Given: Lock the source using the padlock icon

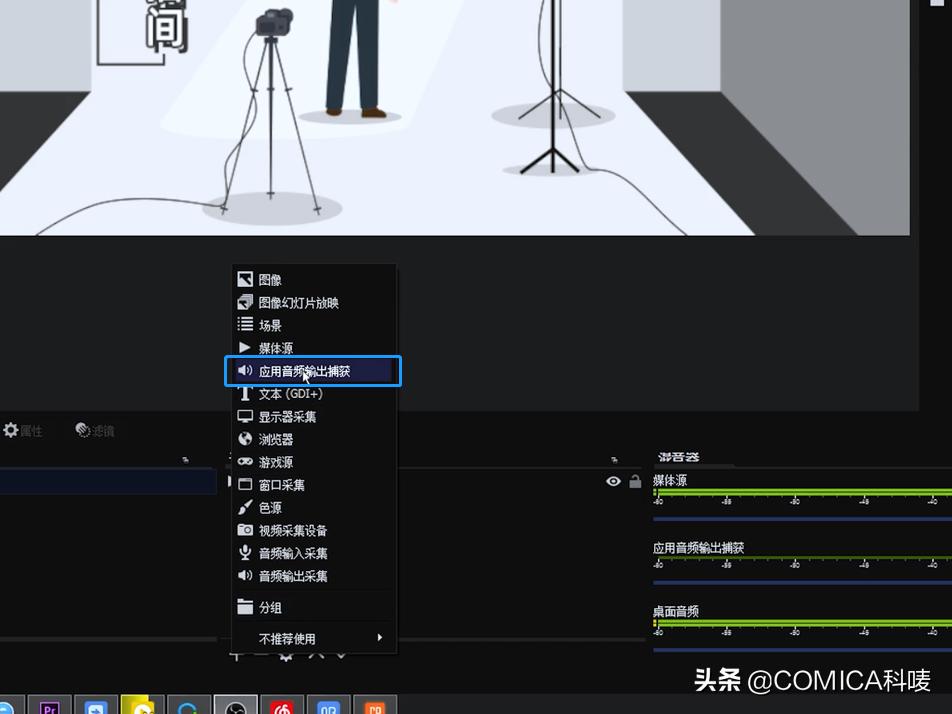Looking at the screenshot, I should pos(636,481).
